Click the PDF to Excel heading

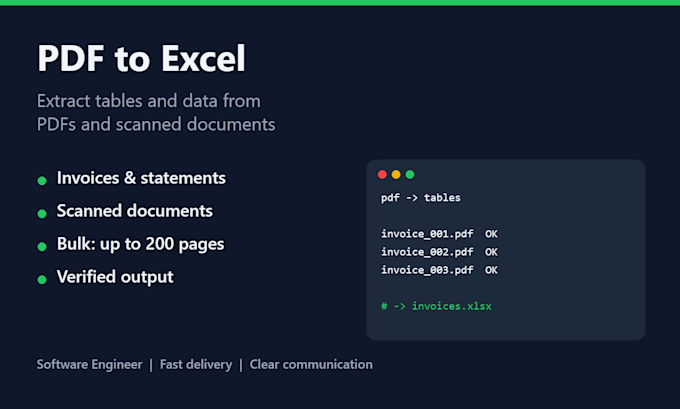[141, 58]
